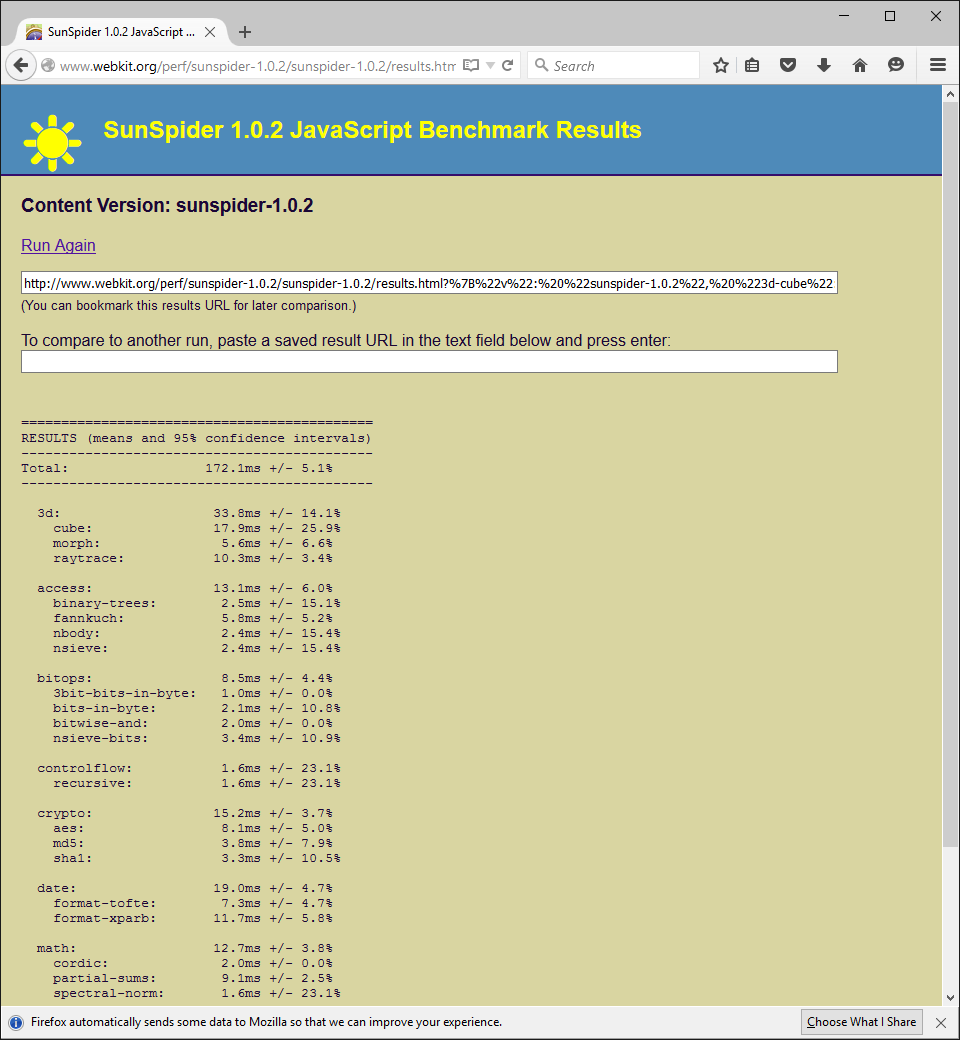Open the URL history dropdown arrow
This screenshot has width=960, height=1040.
[x=490, y=66]
